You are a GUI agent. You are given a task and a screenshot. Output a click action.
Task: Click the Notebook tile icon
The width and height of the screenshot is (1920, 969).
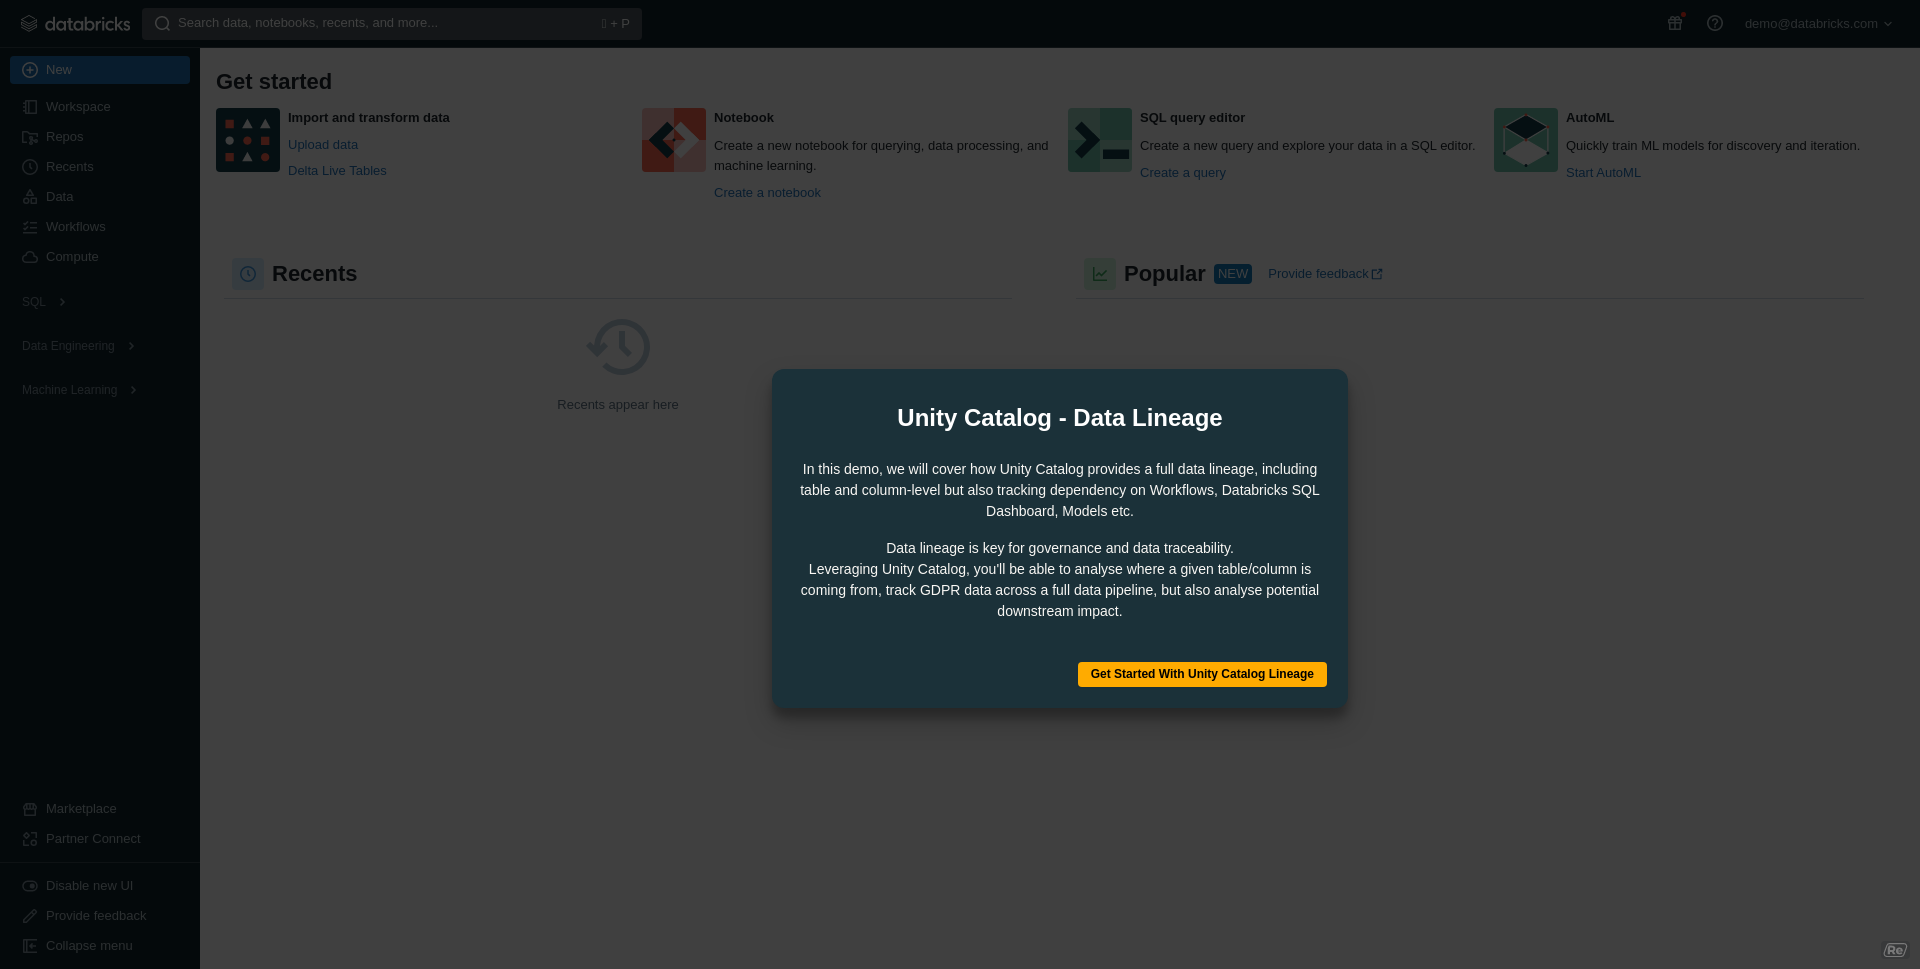(x=674, y=140)
